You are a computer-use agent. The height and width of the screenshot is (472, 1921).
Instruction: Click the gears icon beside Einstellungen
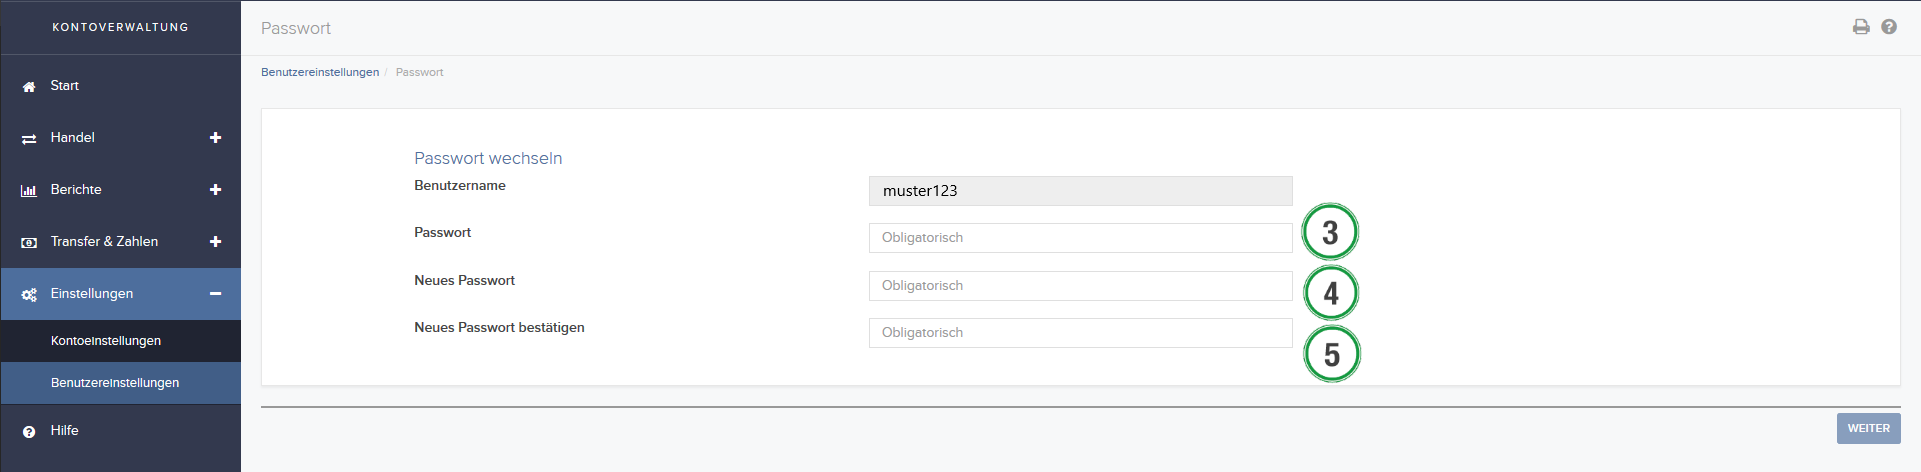coord(29,294)
